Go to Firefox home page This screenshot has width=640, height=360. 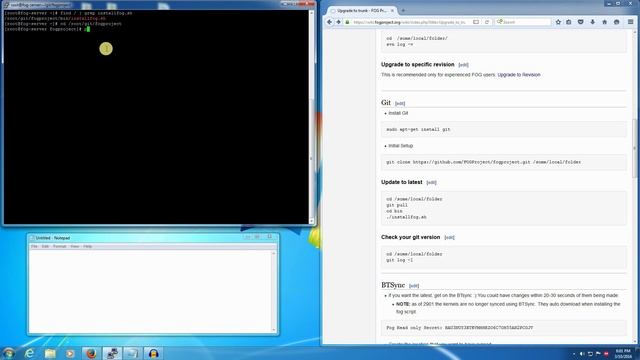(604, 22)
